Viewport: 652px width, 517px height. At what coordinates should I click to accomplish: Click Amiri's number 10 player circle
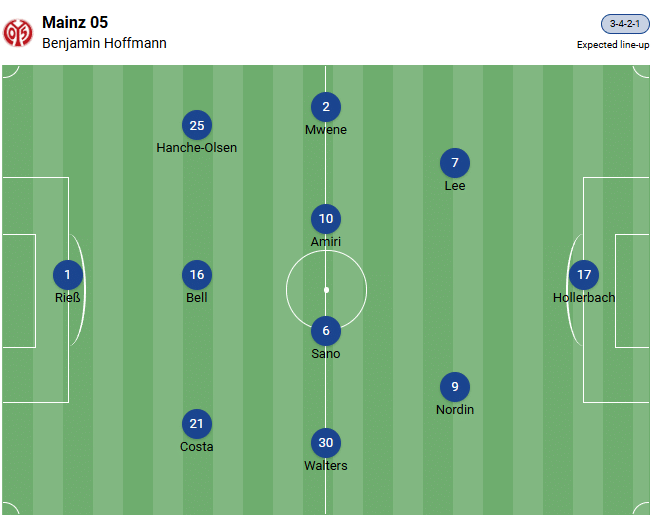(x=326, y=219)
